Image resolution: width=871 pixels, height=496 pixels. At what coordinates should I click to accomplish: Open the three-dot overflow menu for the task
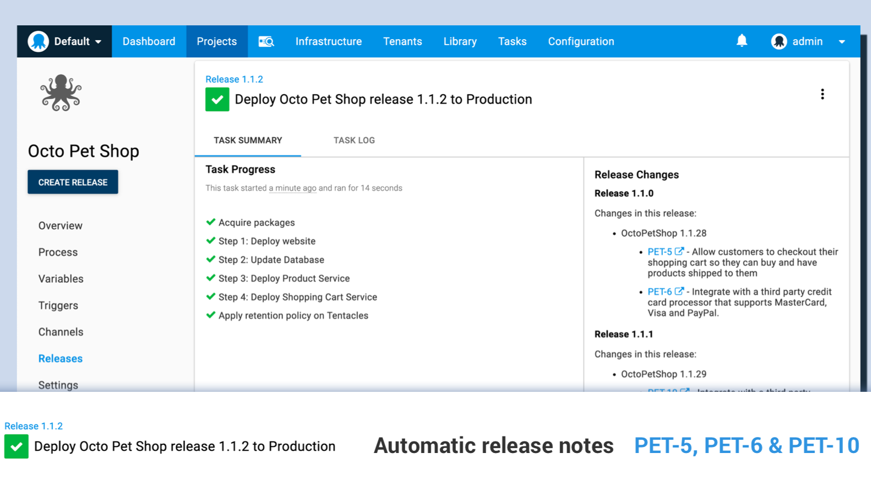click(x=822, y=94)
